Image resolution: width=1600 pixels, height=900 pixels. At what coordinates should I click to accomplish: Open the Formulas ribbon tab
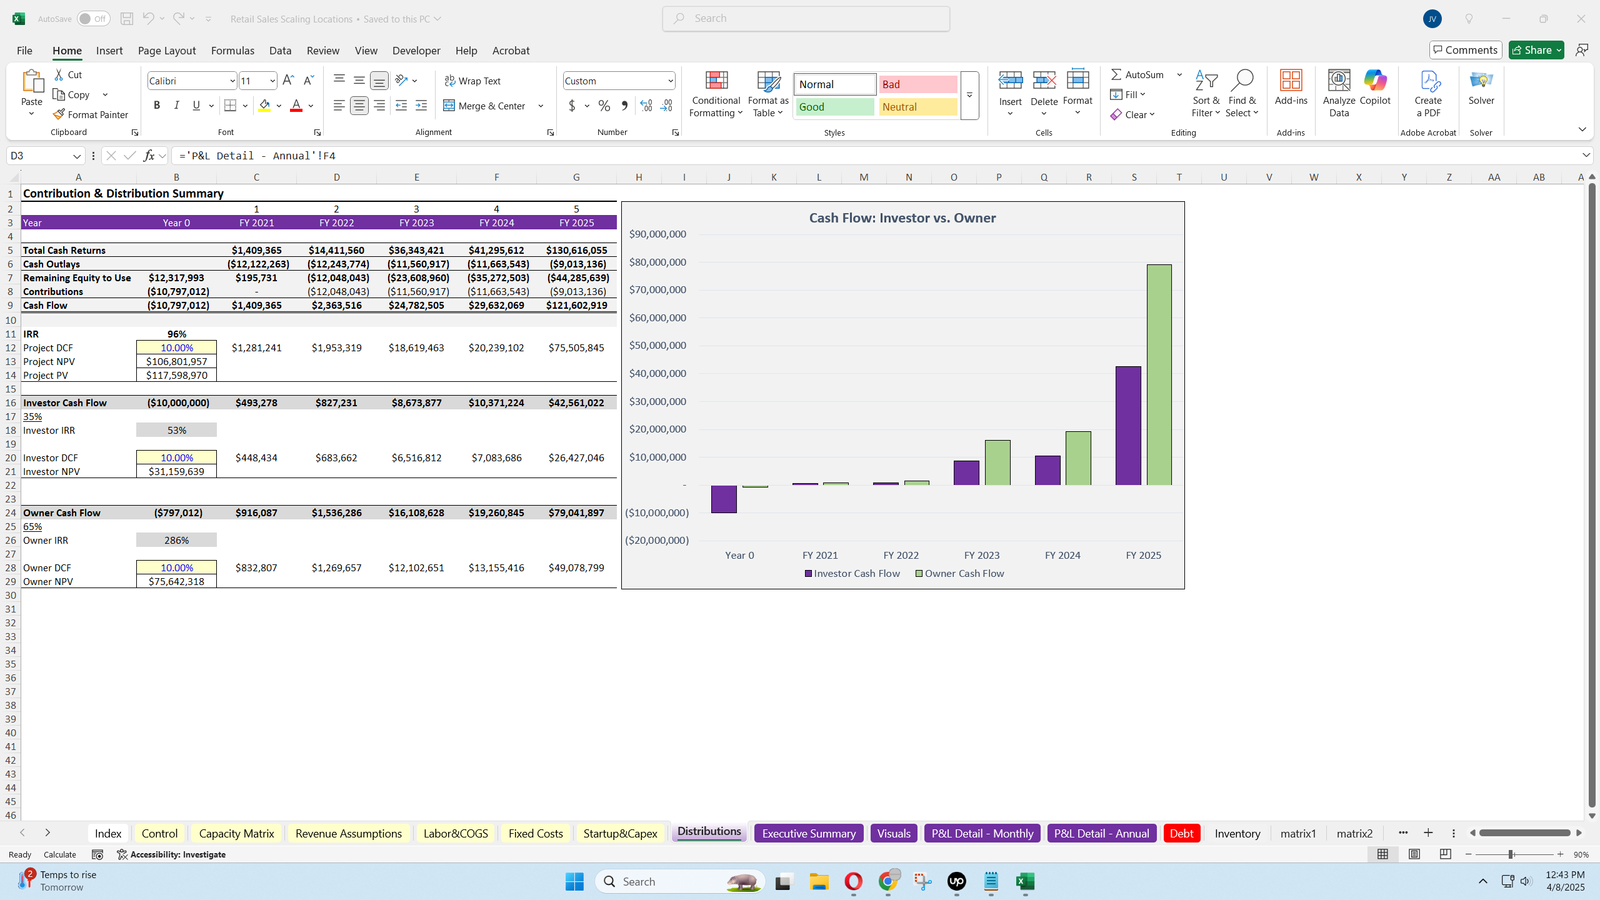232,51
